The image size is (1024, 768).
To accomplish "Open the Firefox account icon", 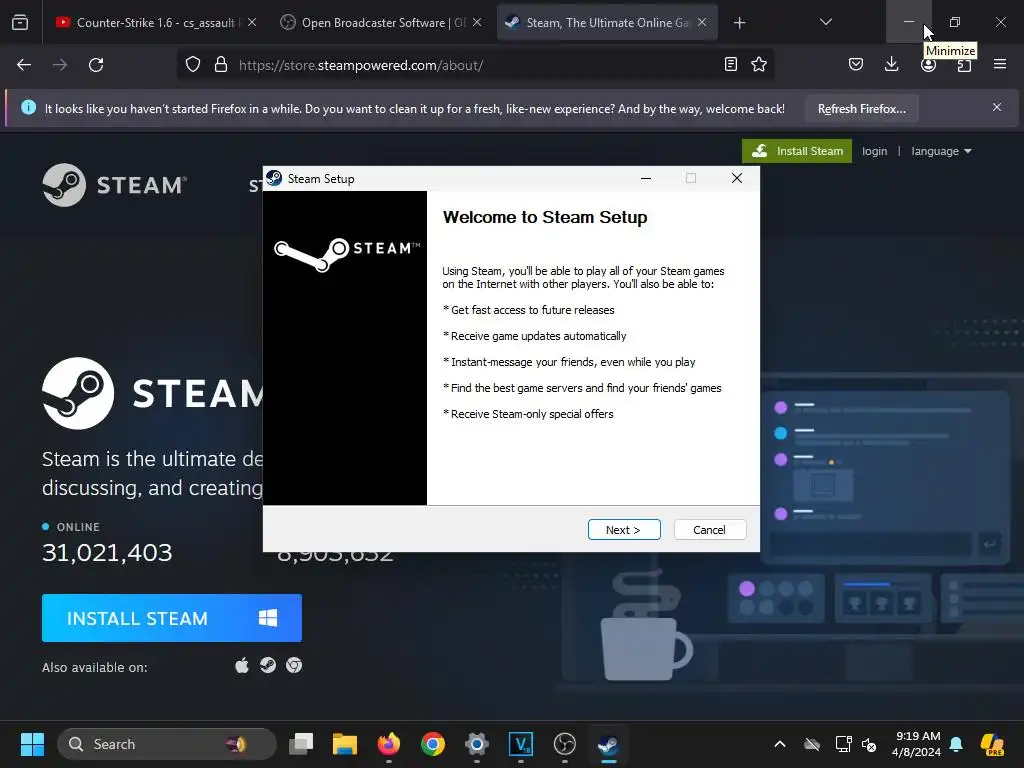I will click(x=928, y=65).
